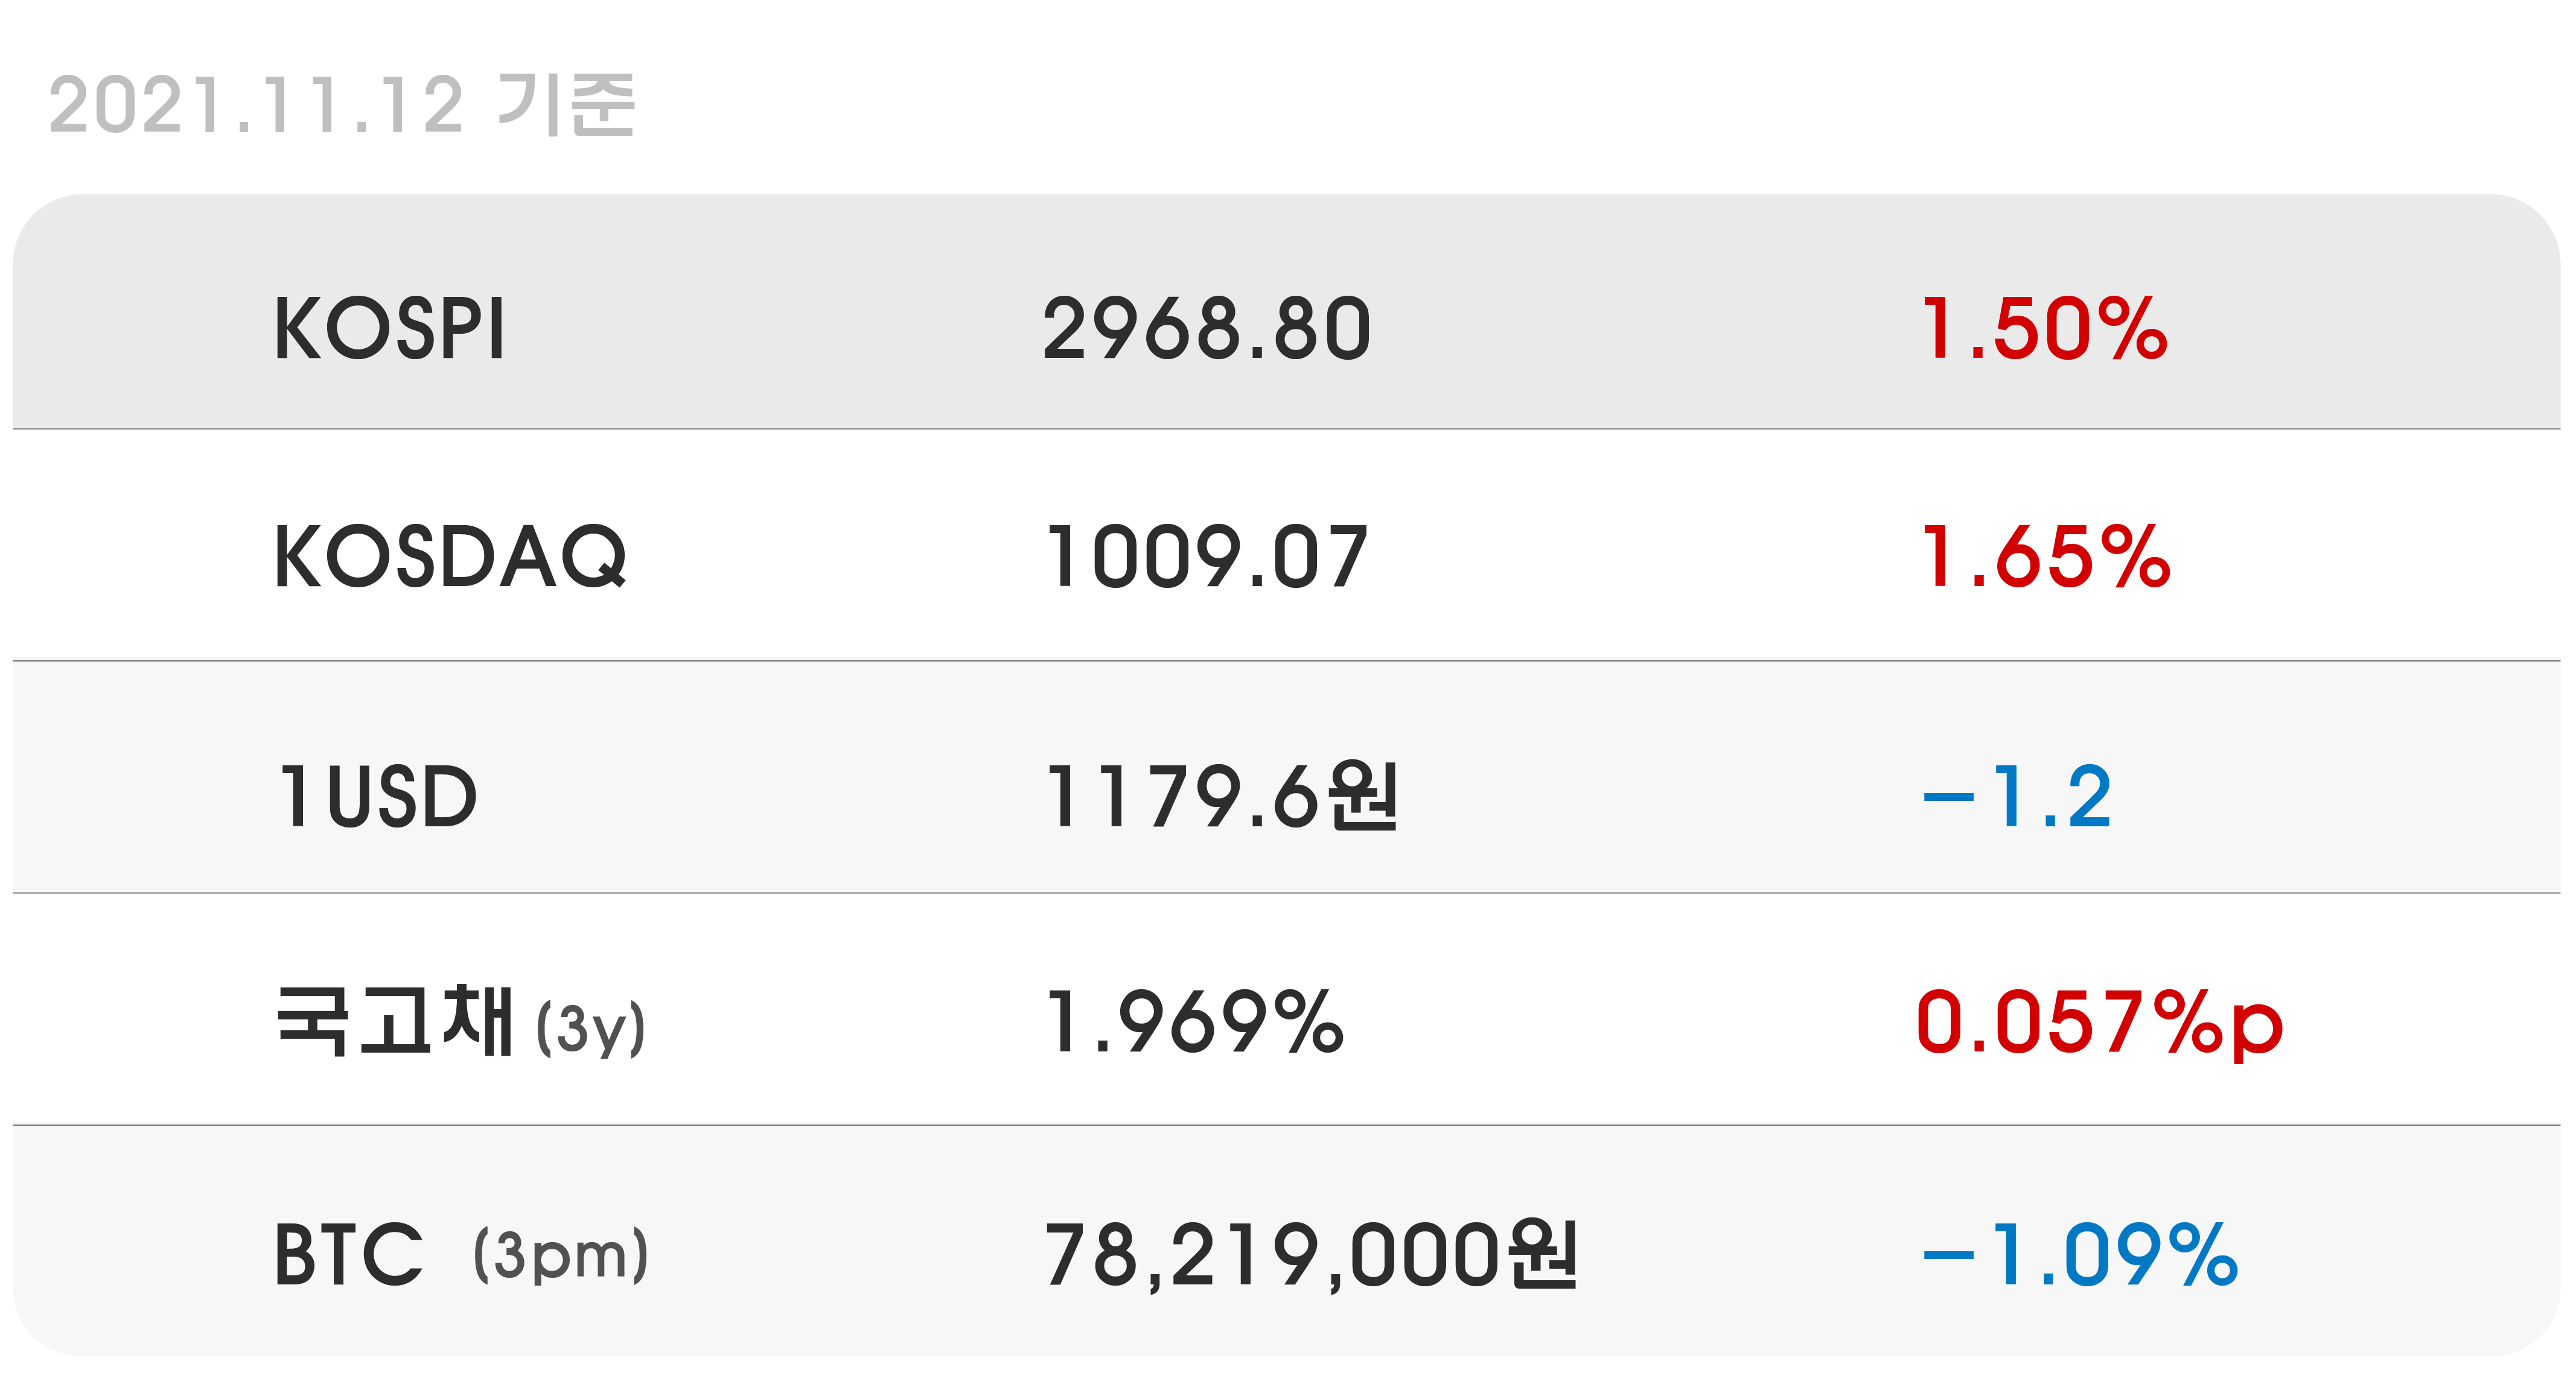Click the KOSDAQ value 1009.07

point(1206,557)
